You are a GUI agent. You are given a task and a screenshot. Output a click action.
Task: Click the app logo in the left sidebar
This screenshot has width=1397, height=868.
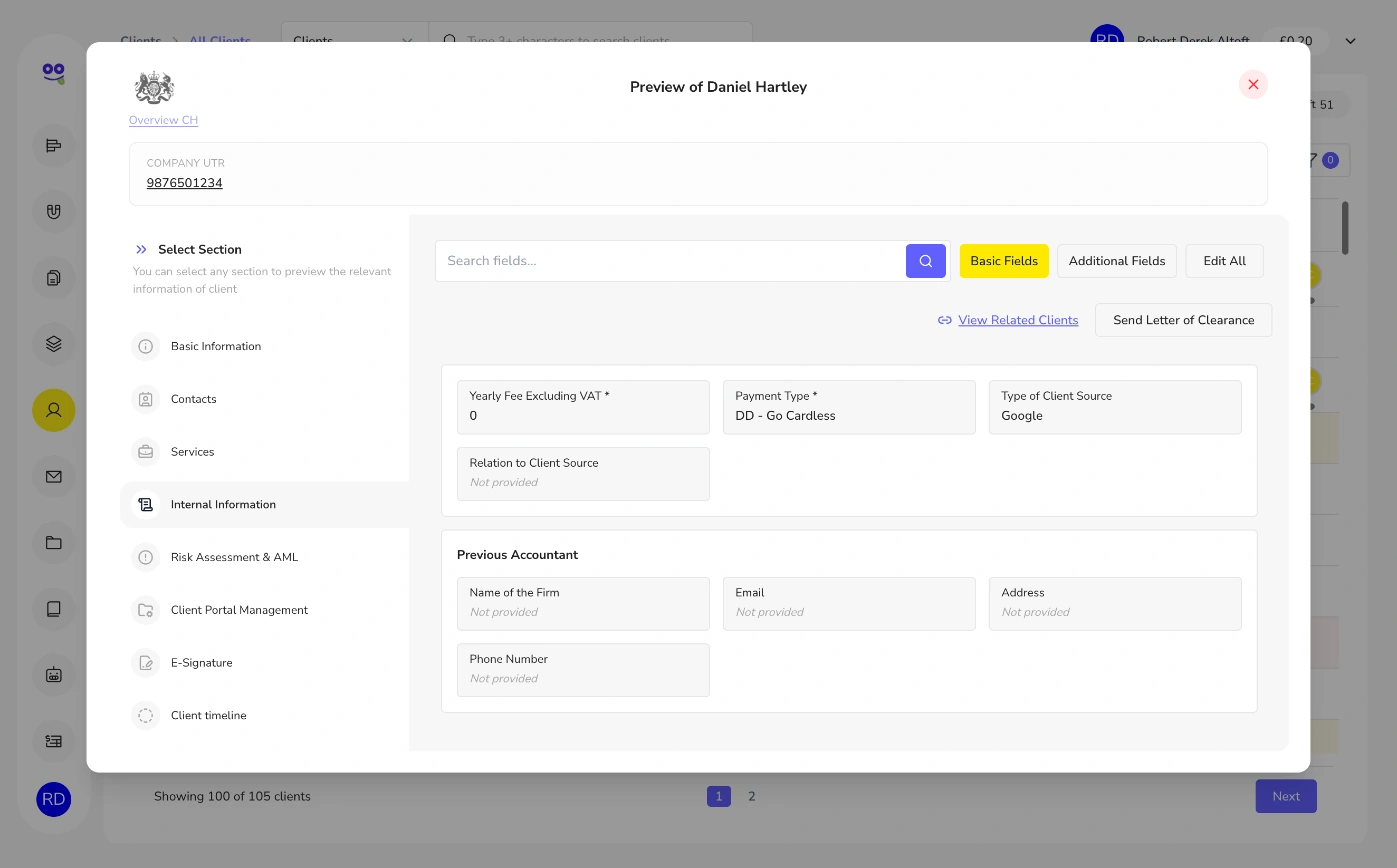[53, 73]
